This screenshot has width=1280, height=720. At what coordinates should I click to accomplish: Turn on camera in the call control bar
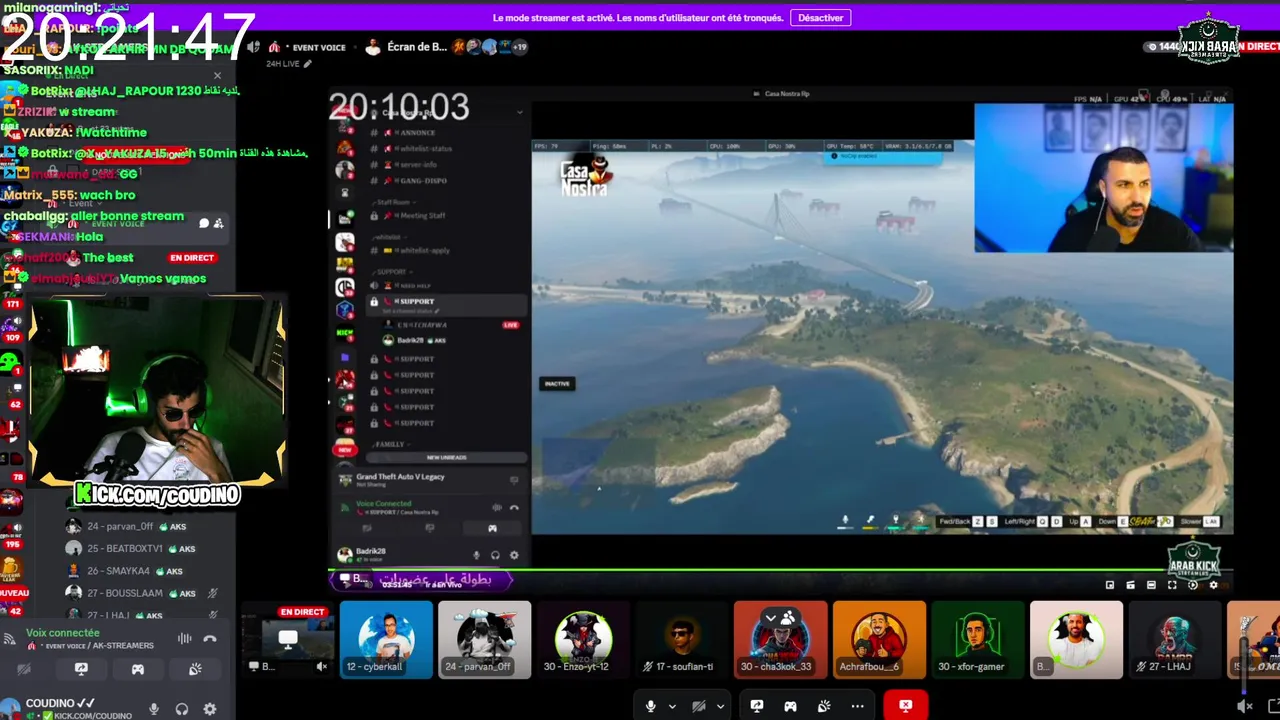[x=699, y=706]
